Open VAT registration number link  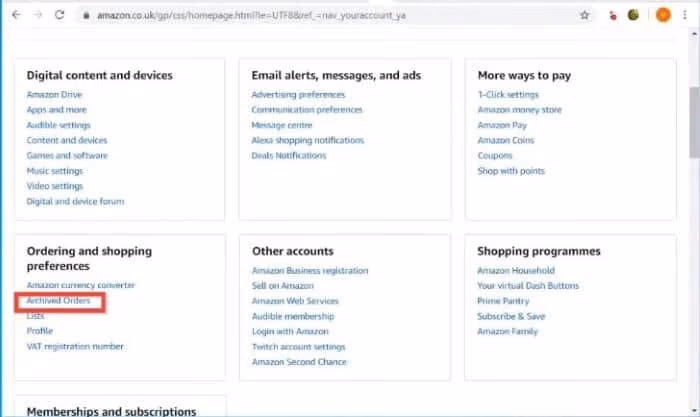pyautogui.click(x=75, y=346)
